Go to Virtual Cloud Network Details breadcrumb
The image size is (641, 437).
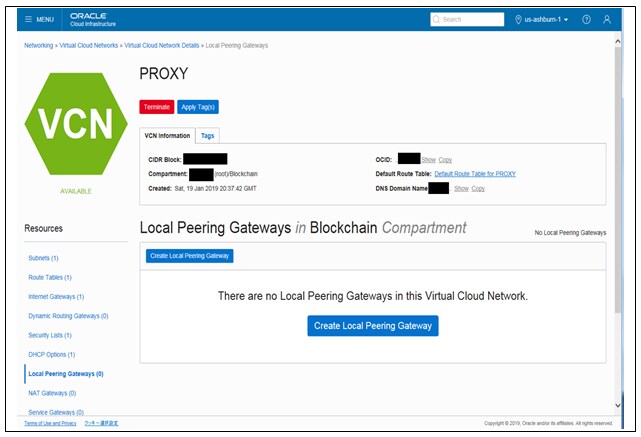[x=161, y=45]
